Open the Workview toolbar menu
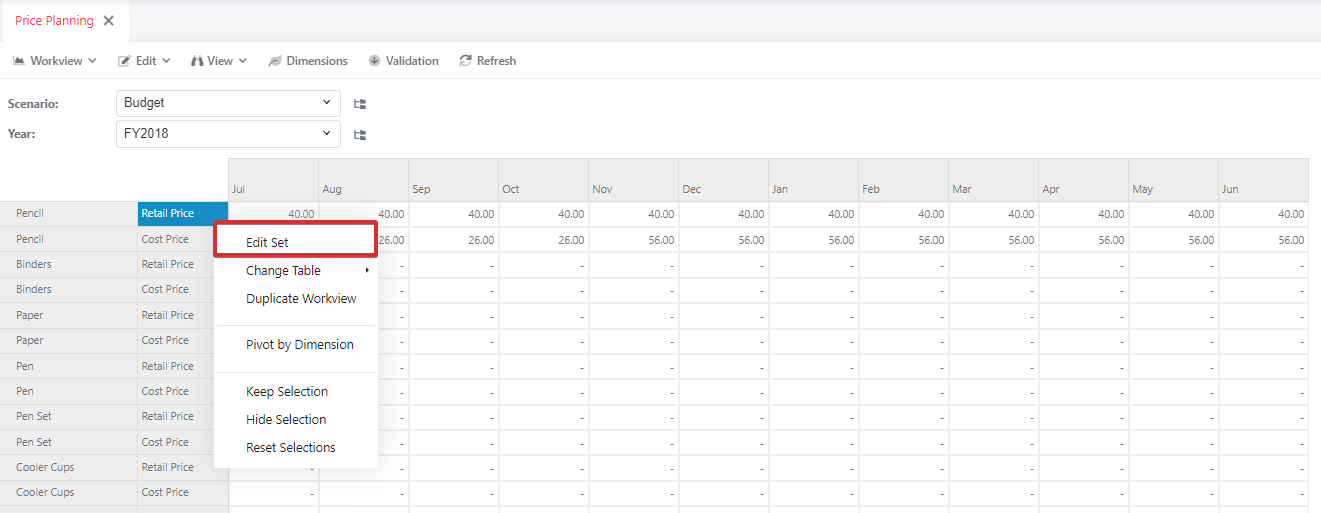 [x=55, y=61]
